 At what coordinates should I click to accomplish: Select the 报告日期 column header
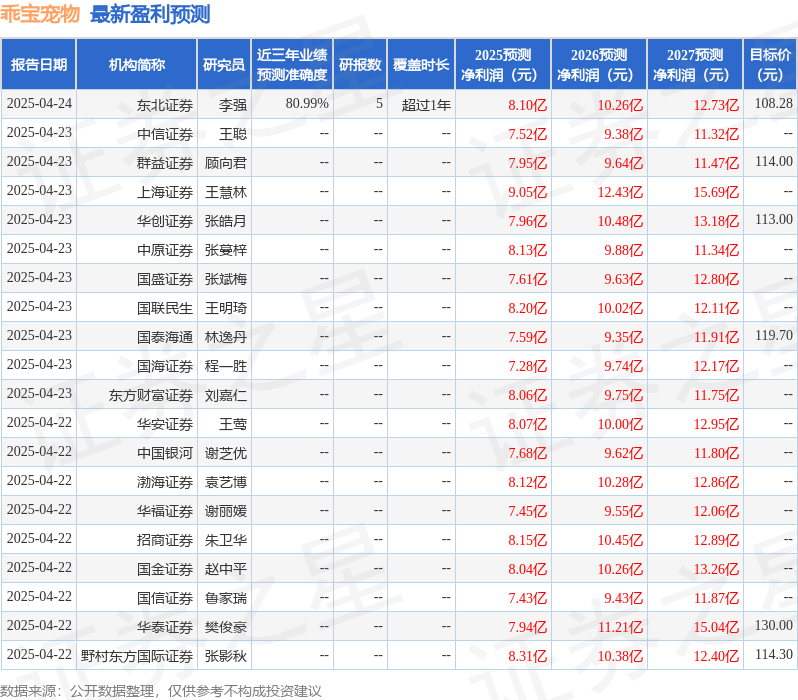39,65
